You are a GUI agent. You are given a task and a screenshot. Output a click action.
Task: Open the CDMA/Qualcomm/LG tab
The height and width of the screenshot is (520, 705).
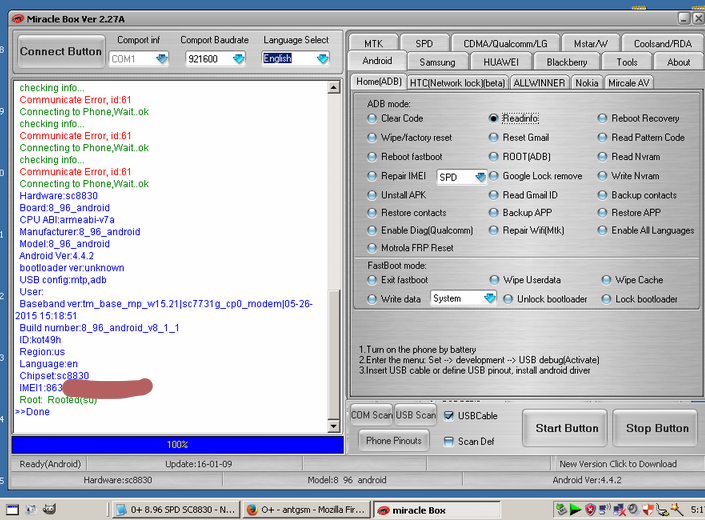[505, 43]
